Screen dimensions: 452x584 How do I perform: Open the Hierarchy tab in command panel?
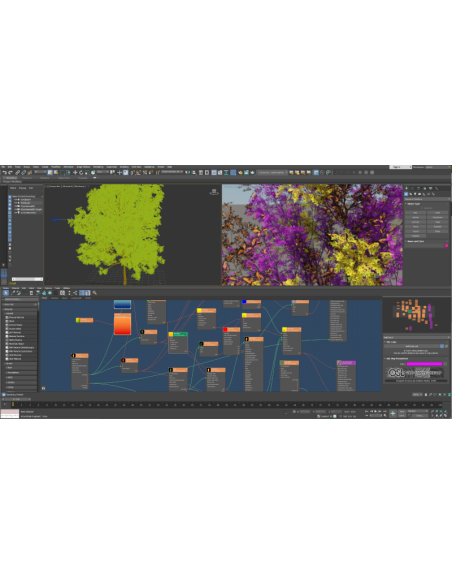pyautogui.click(x=418, y=189)
